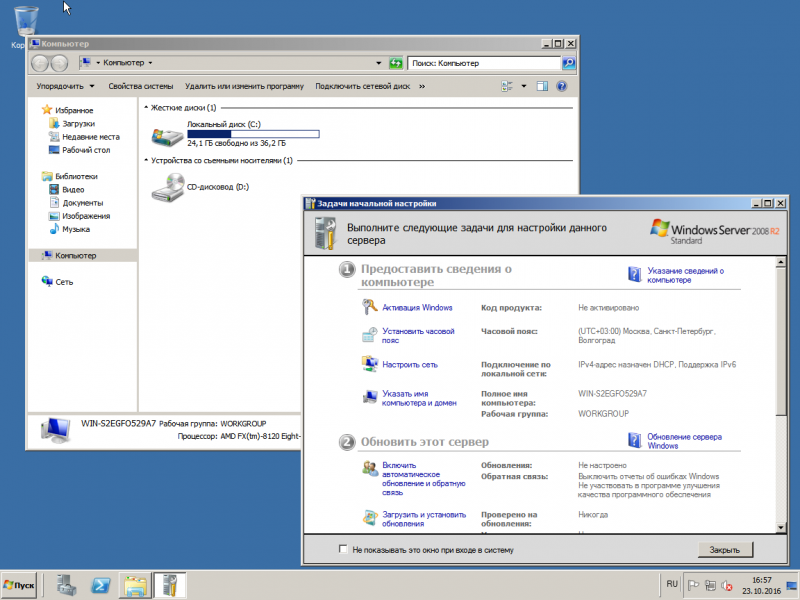Image resolution: width=800 pixels, height=600 pixels.
Task: Click Включить автоматическое обновление и обратную связь
Action: pos(423,479)
